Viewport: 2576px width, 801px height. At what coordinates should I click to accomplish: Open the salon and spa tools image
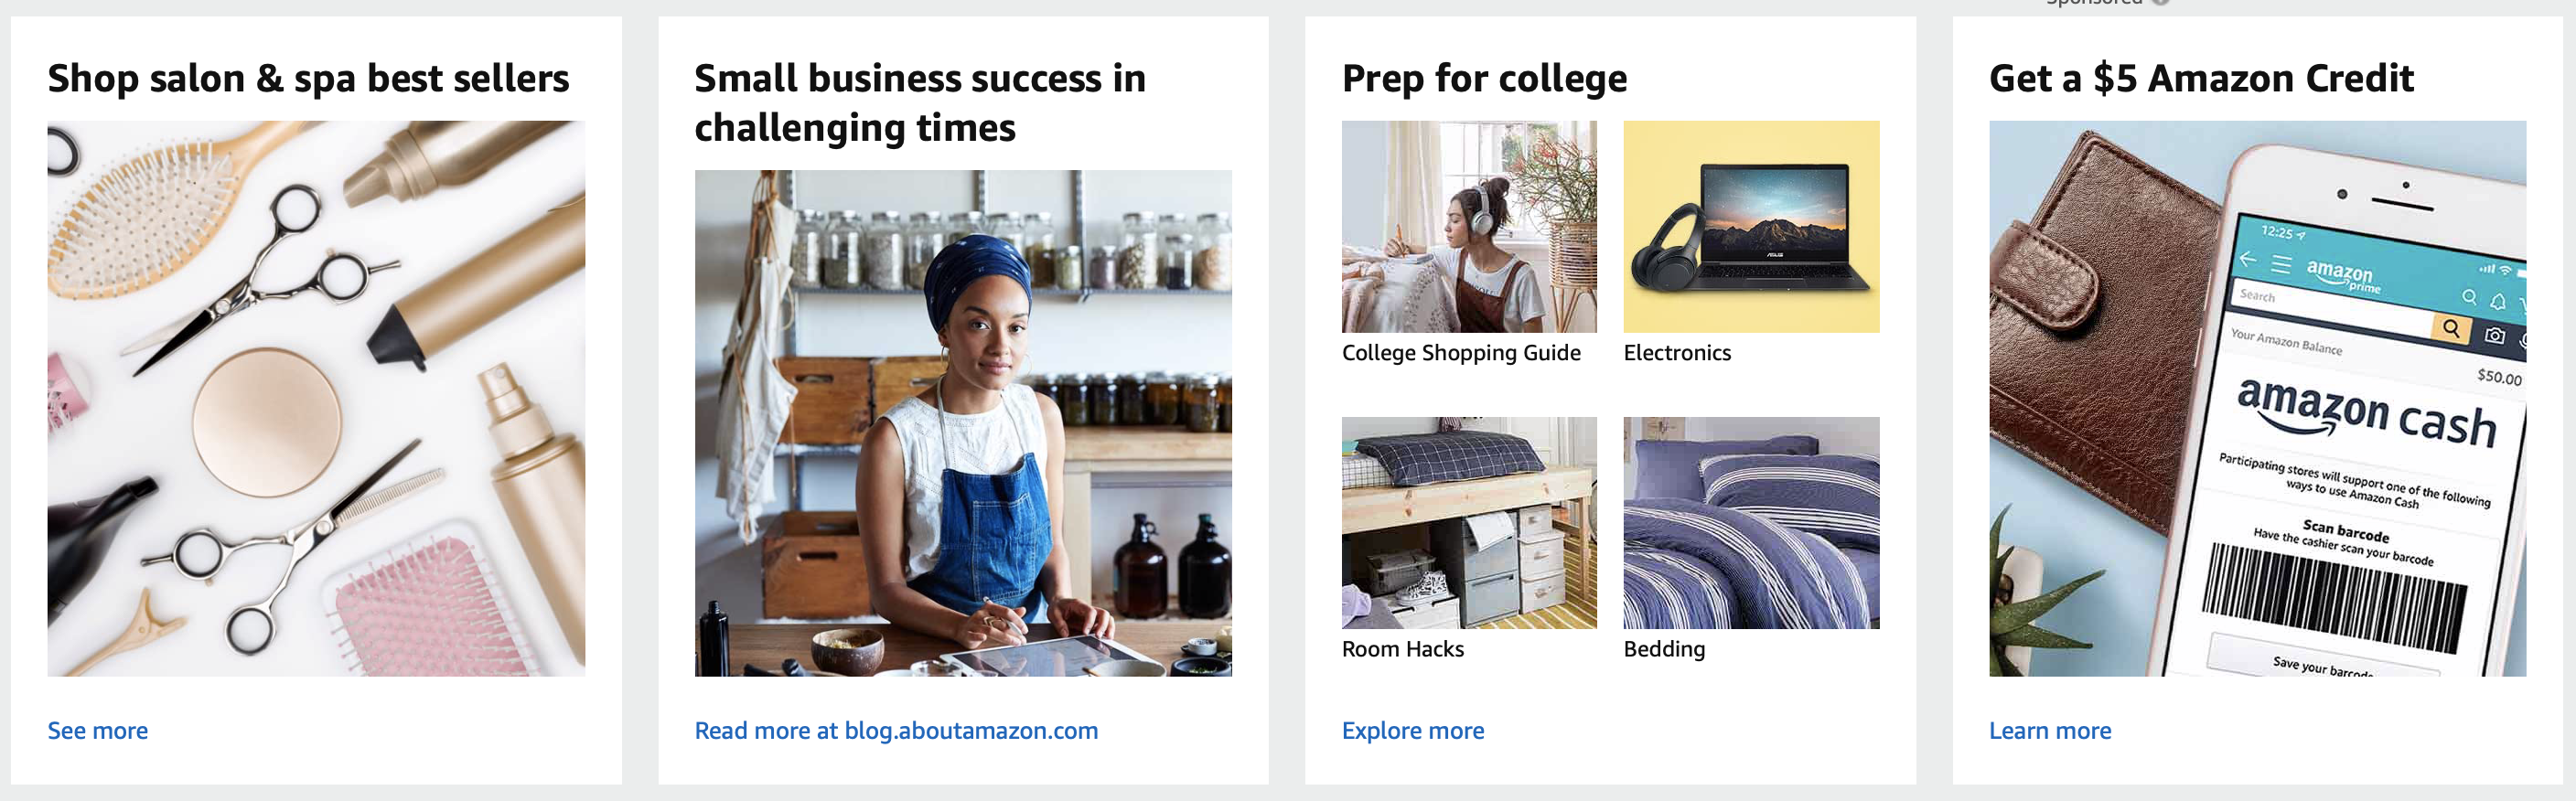click(x=316, y=398)
